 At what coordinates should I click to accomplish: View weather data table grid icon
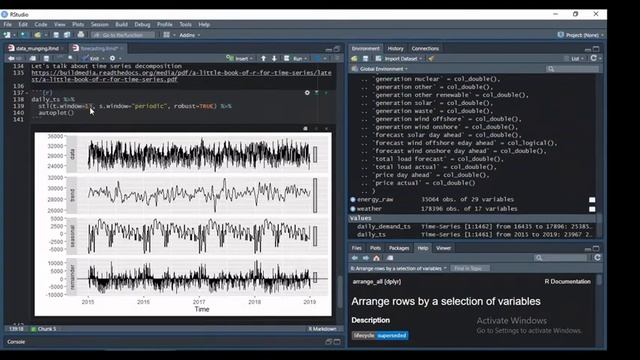tap(592, 209)
